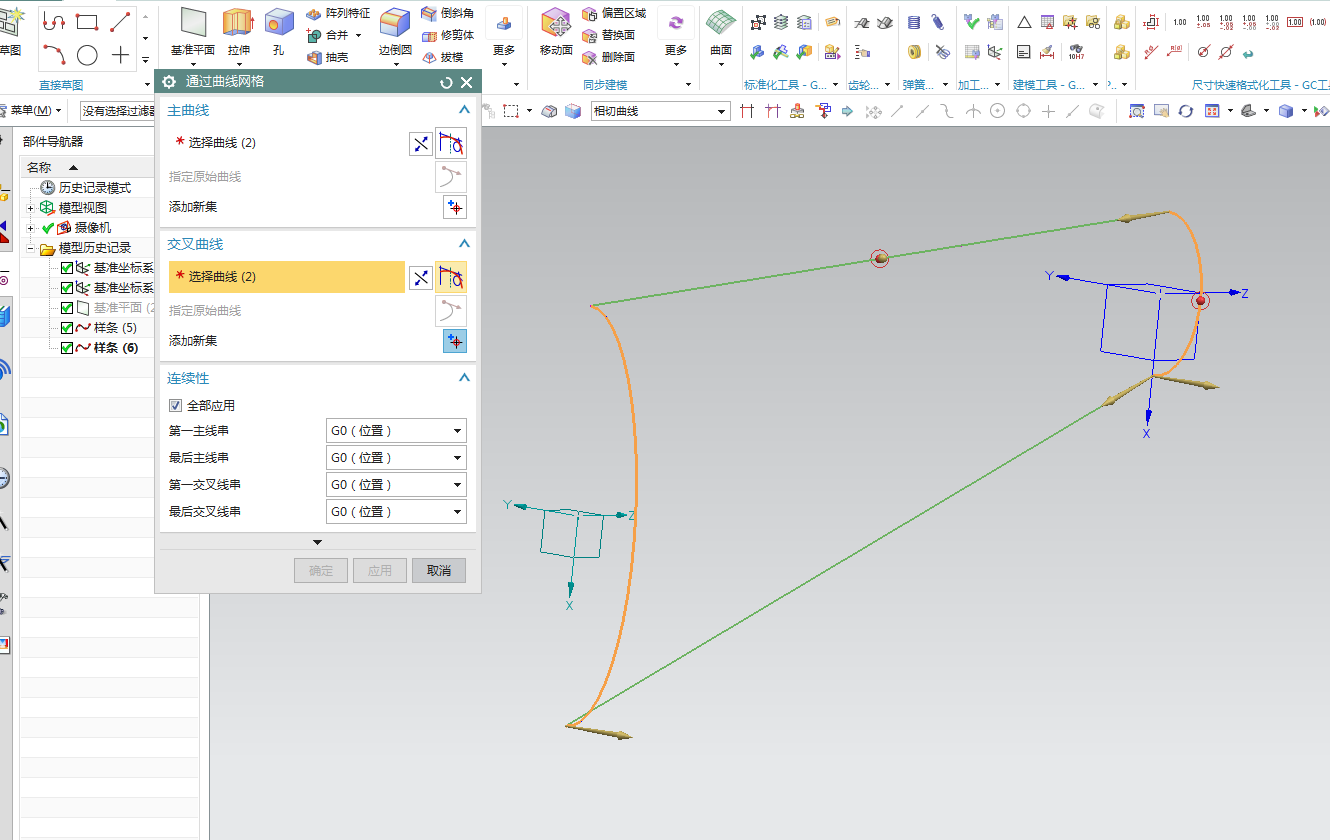The height and width of the screenshot is (840, 1330).
Task: Open the 建模工具 group dropdown
Action: (x=1096, y=85)
